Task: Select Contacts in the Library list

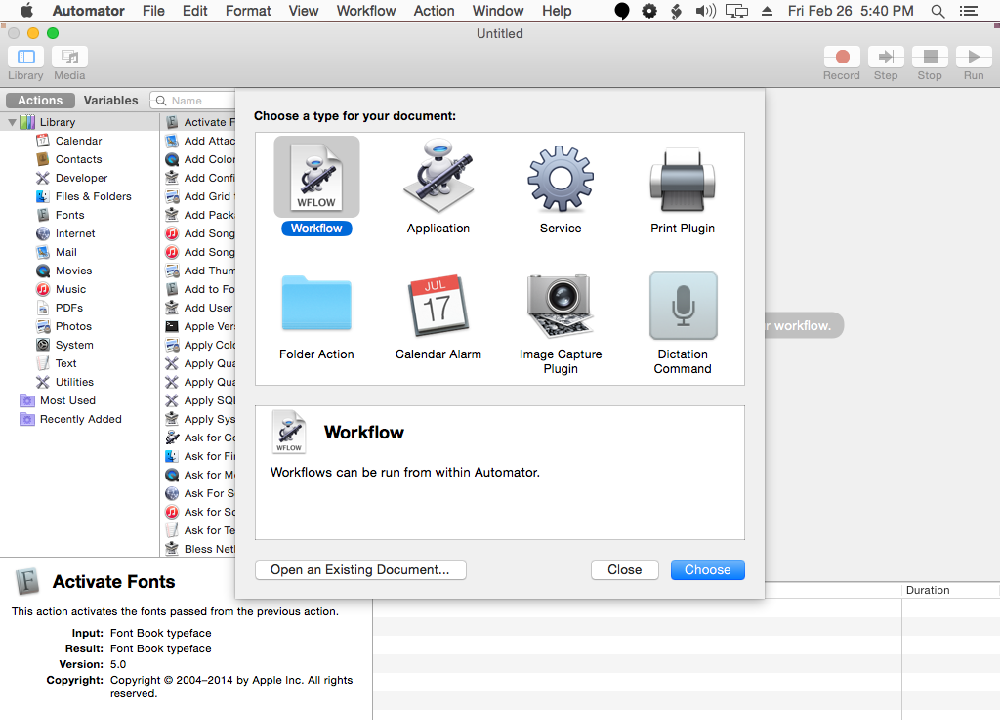Action: click(78, 159)
